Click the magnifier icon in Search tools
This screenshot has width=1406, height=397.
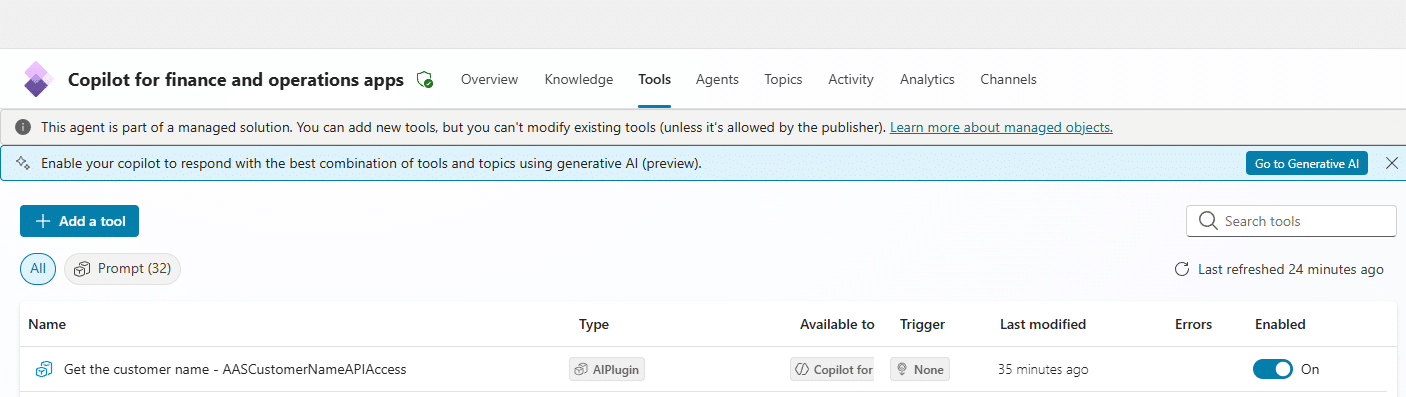click(x=1207, y=221)
